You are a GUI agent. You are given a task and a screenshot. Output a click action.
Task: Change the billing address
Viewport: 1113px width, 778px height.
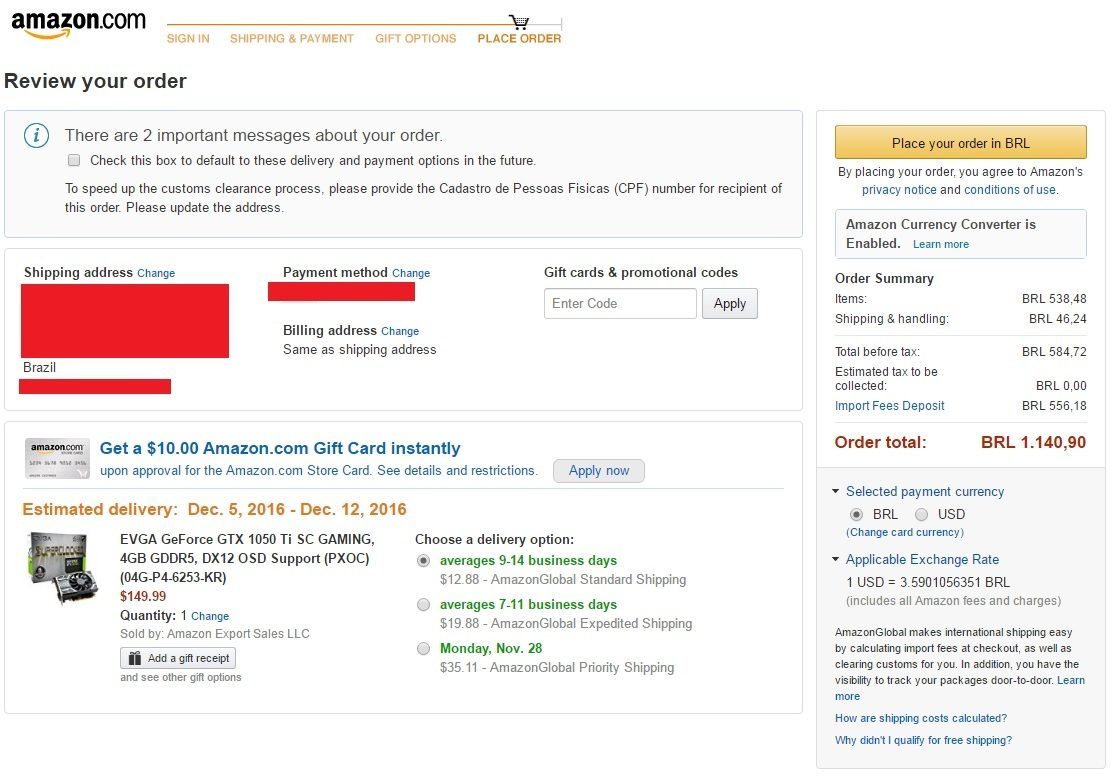click(400, 332)
